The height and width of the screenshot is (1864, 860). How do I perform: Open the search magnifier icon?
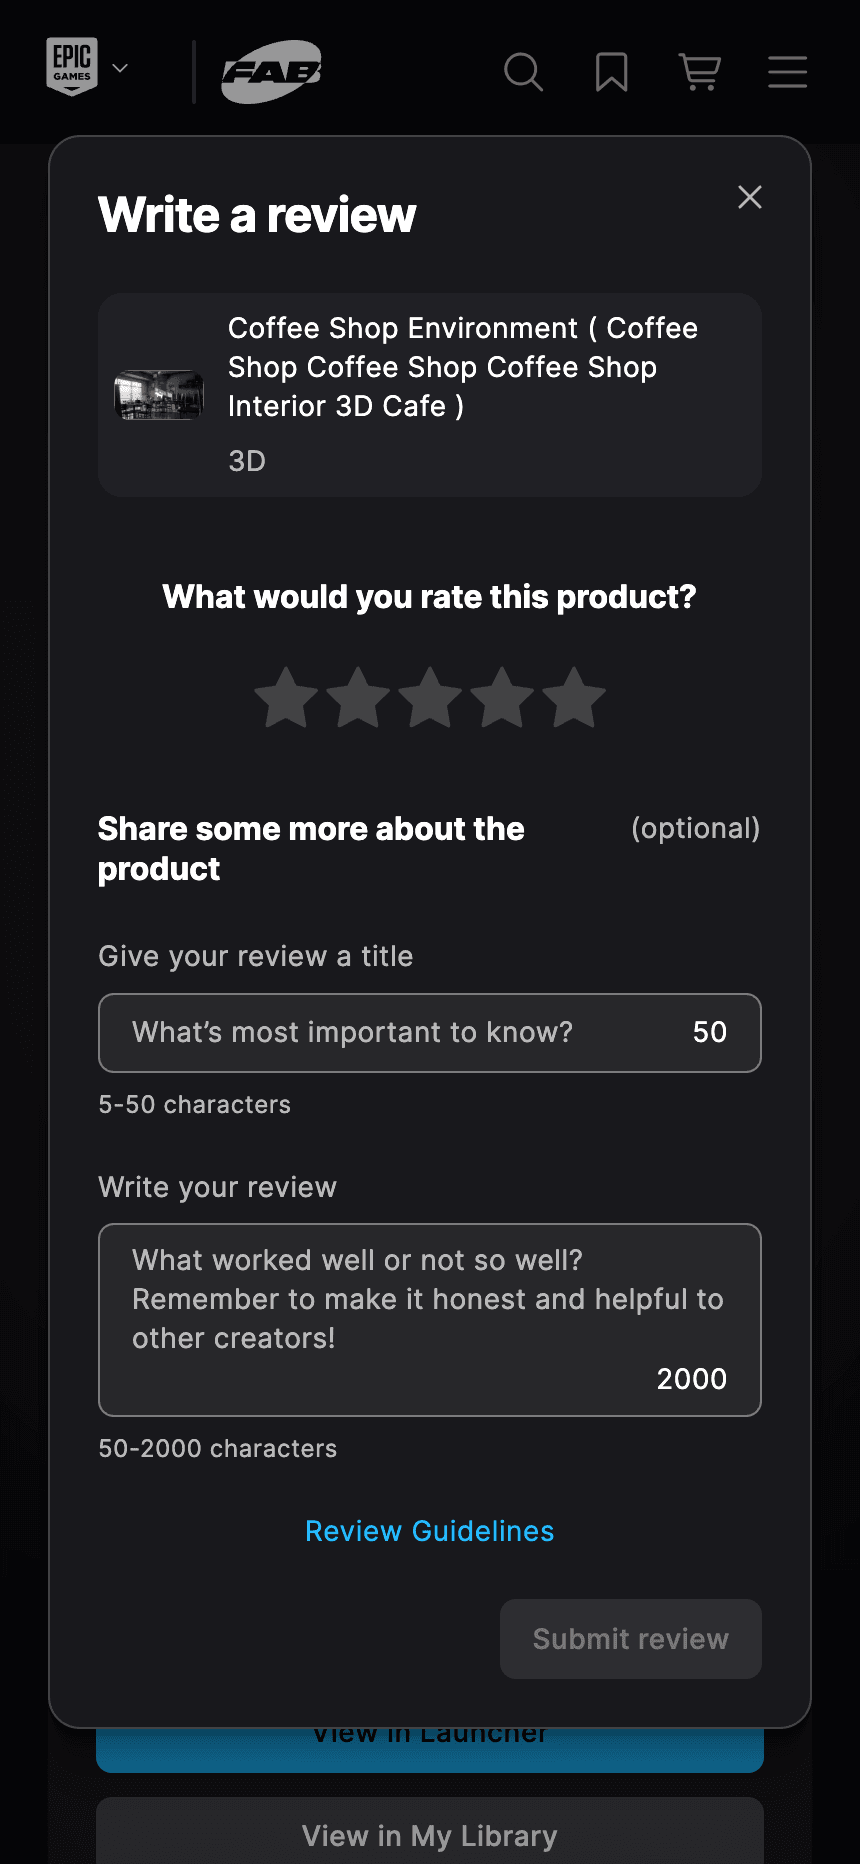tap(523, 72)
